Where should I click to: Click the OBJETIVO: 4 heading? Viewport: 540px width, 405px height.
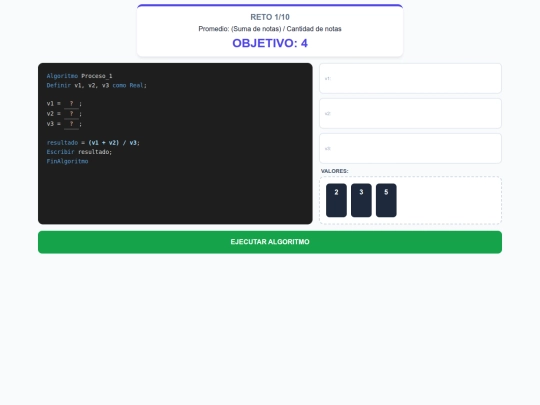[x=270, y=43]
